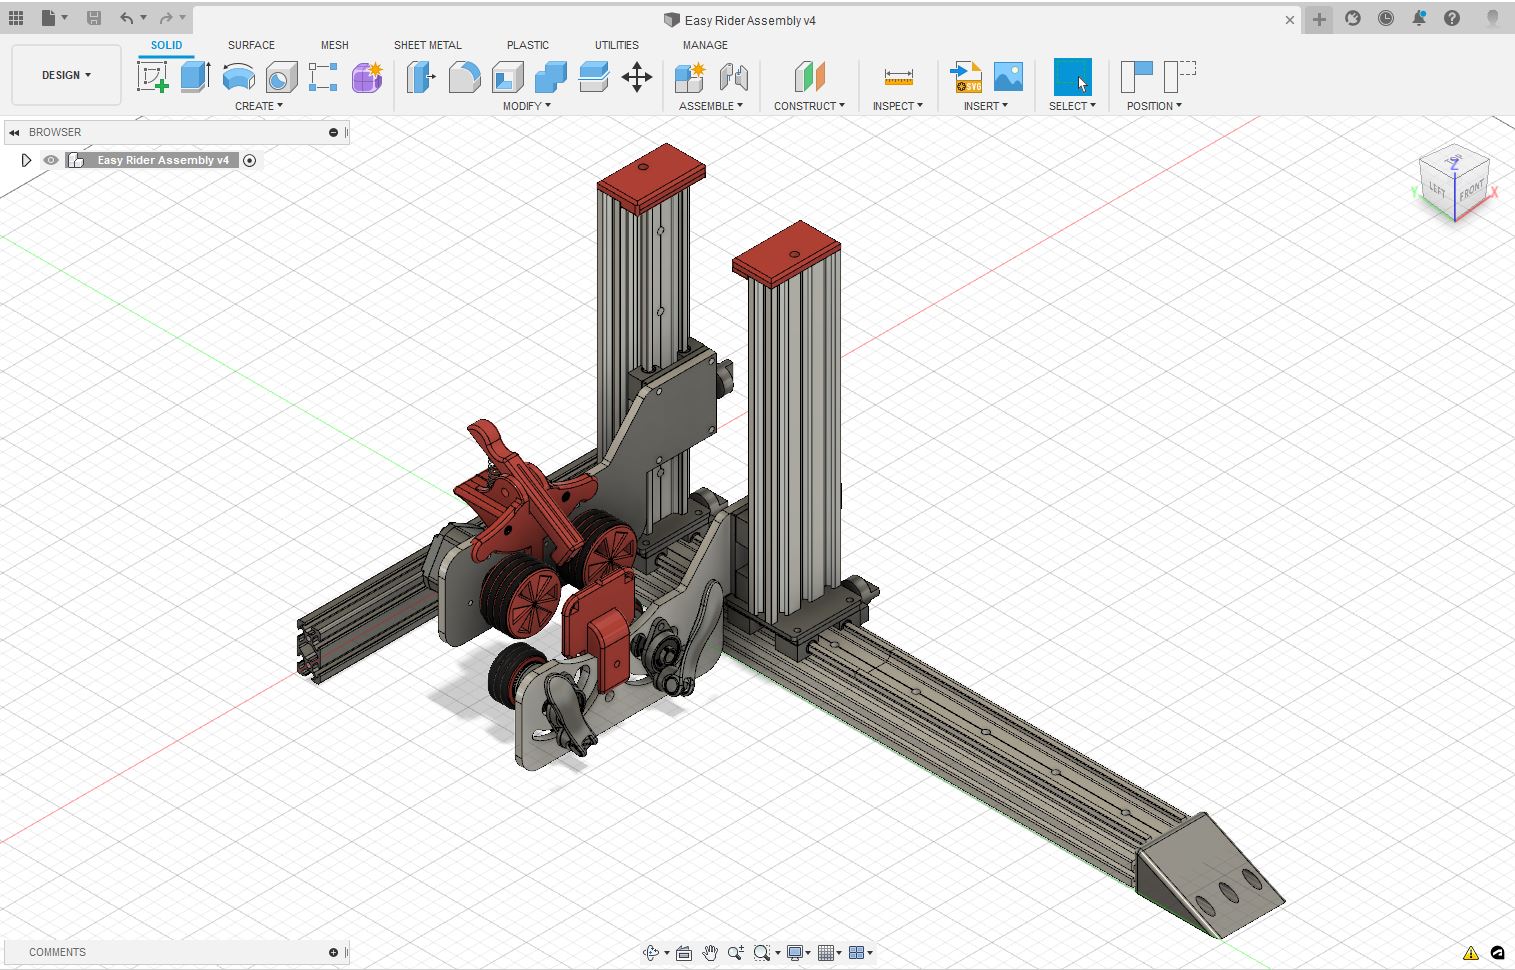1515x970 pixels.
Task: Select the Offset Plane construct tool
Action: tap(810, 77)
